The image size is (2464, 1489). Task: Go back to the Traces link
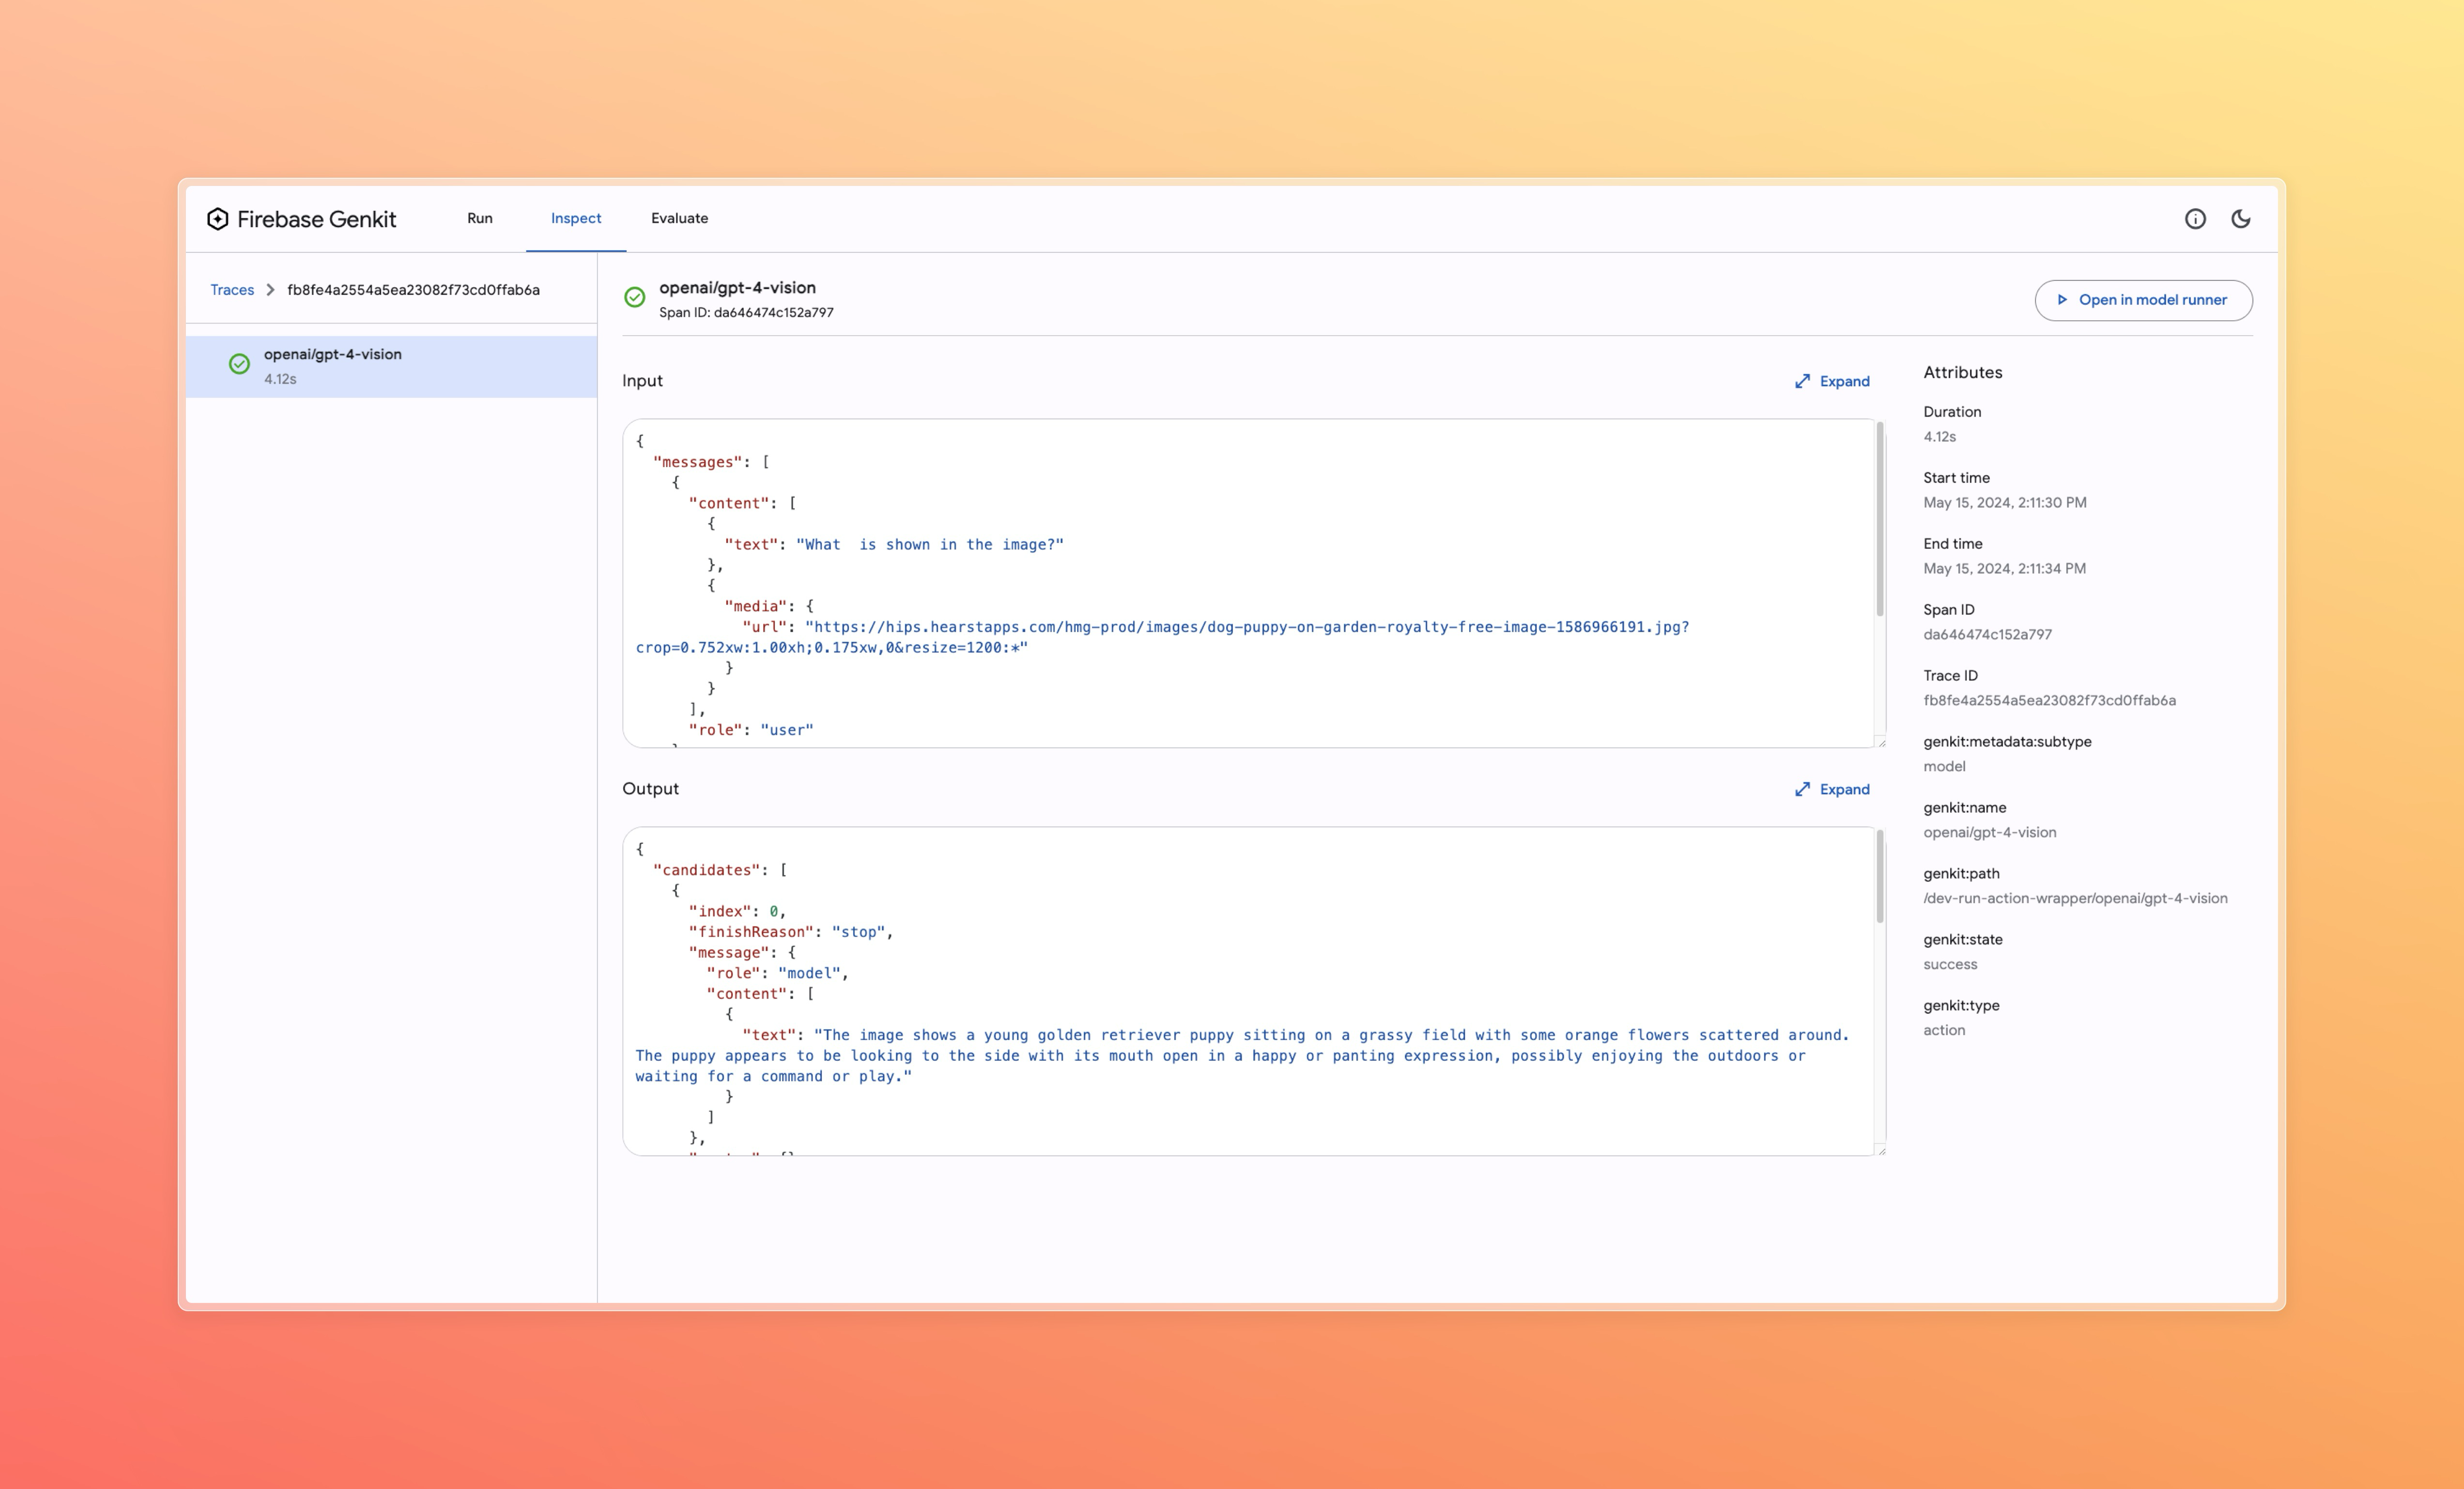[x=232, y=290]
